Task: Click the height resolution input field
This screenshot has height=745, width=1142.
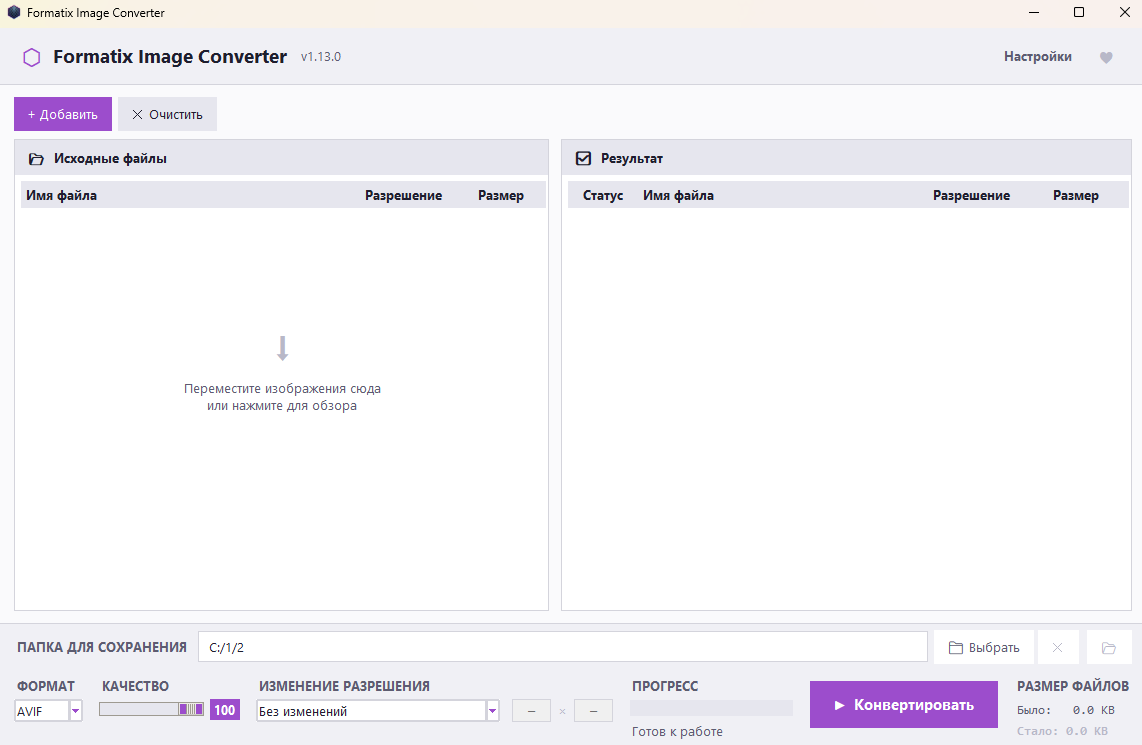Action: 593,711
